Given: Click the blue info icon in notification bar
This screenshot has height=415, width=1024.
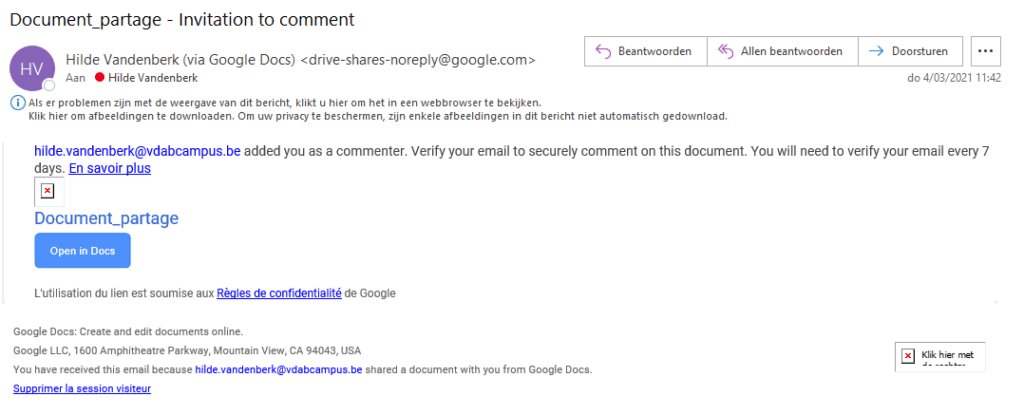Looking at the screenshot, I should [18, 103].
